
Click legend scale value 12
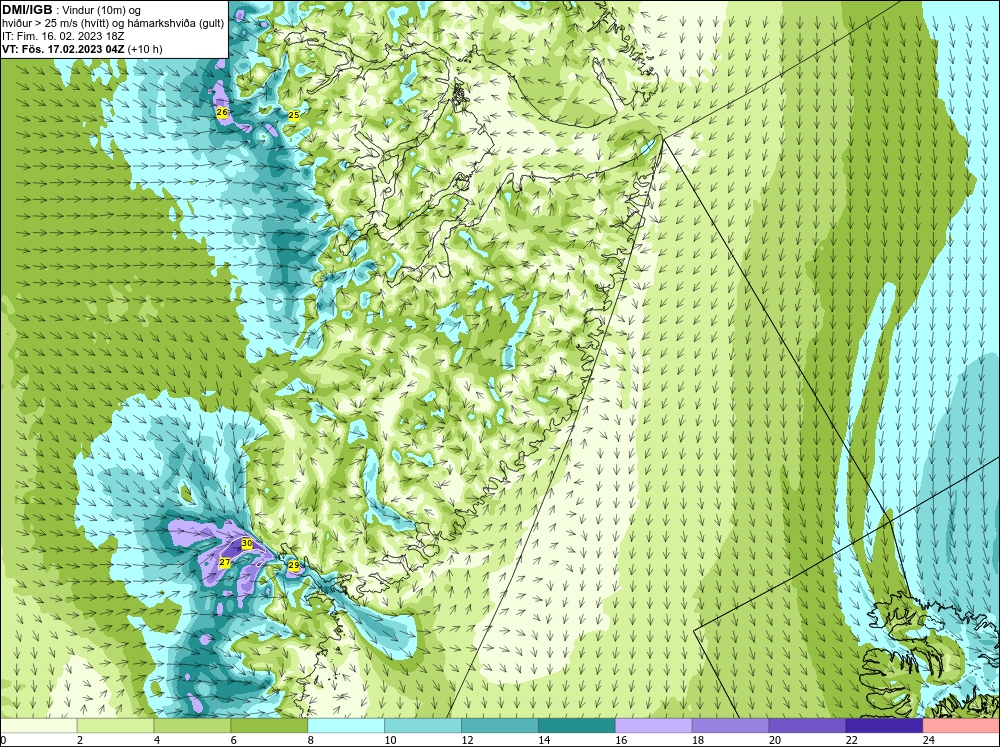(x=467, y=740)
